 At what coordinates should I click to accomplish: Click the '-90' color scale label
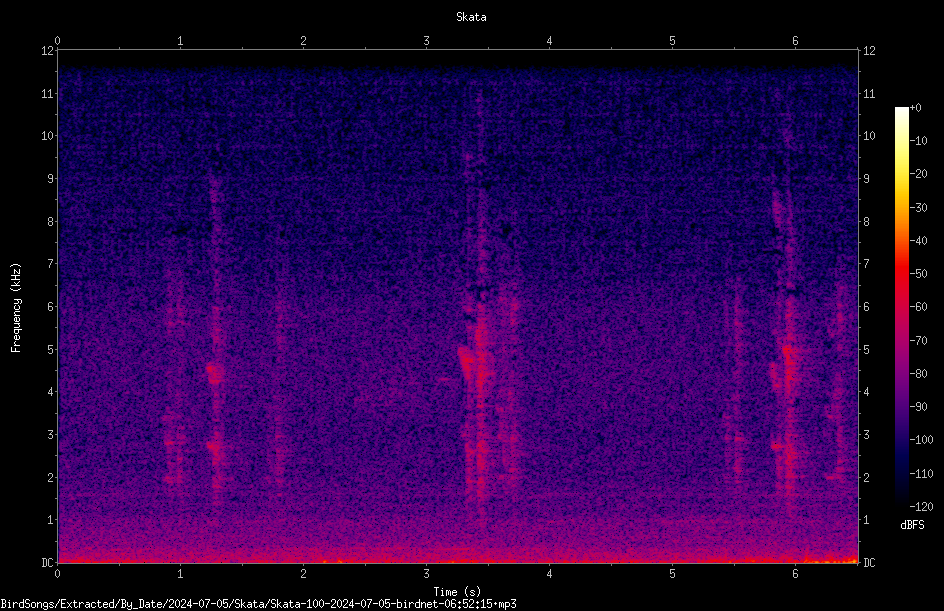click(918, 407)
